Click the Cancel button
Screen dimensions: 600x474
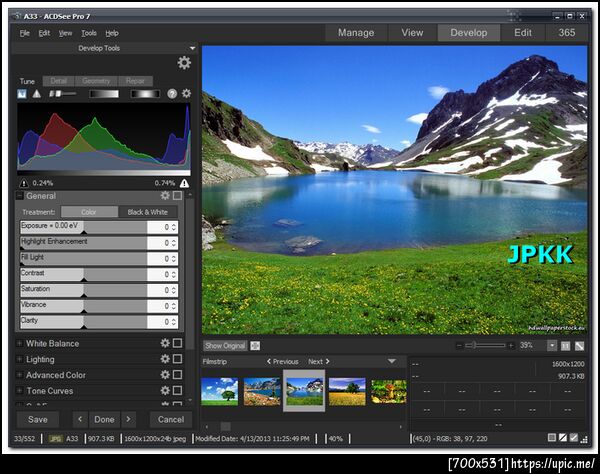(171, 419)
